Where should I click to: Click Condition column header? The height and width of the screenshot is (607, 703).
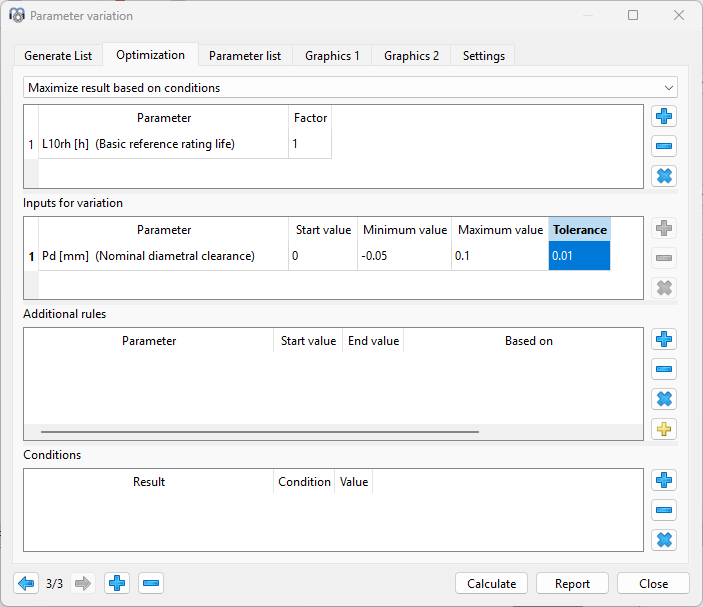[304, 481]
